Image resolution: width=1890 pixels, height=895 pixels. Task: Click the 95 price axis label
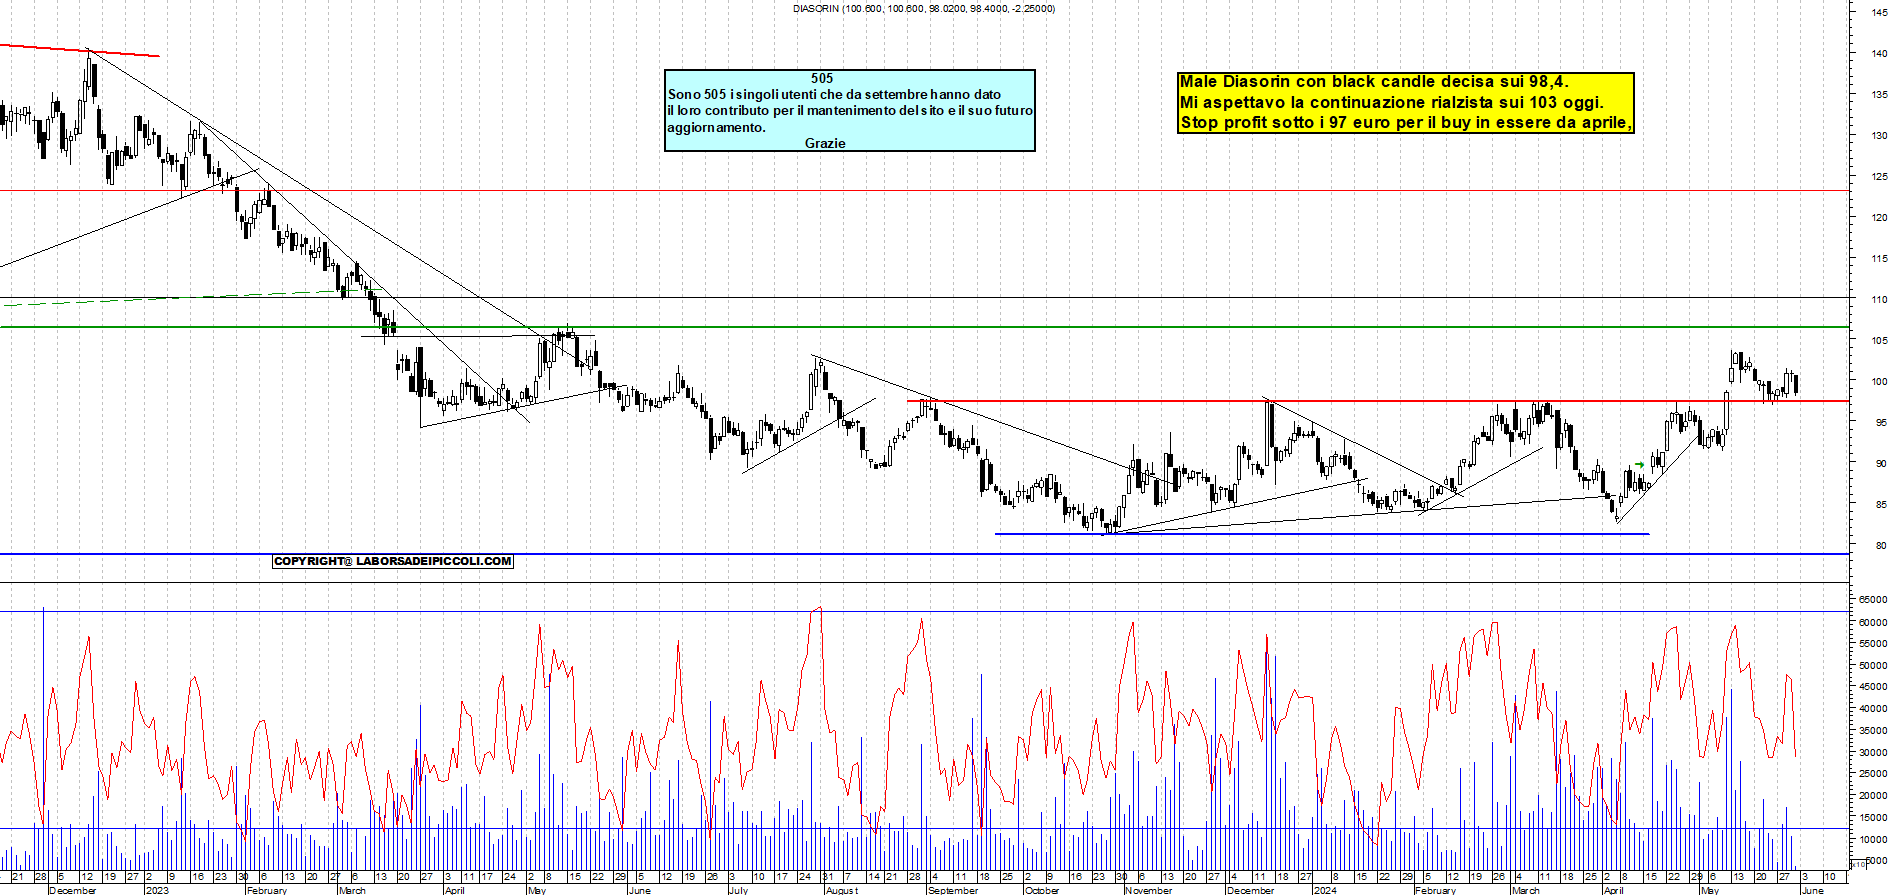tap(1881, 422)
